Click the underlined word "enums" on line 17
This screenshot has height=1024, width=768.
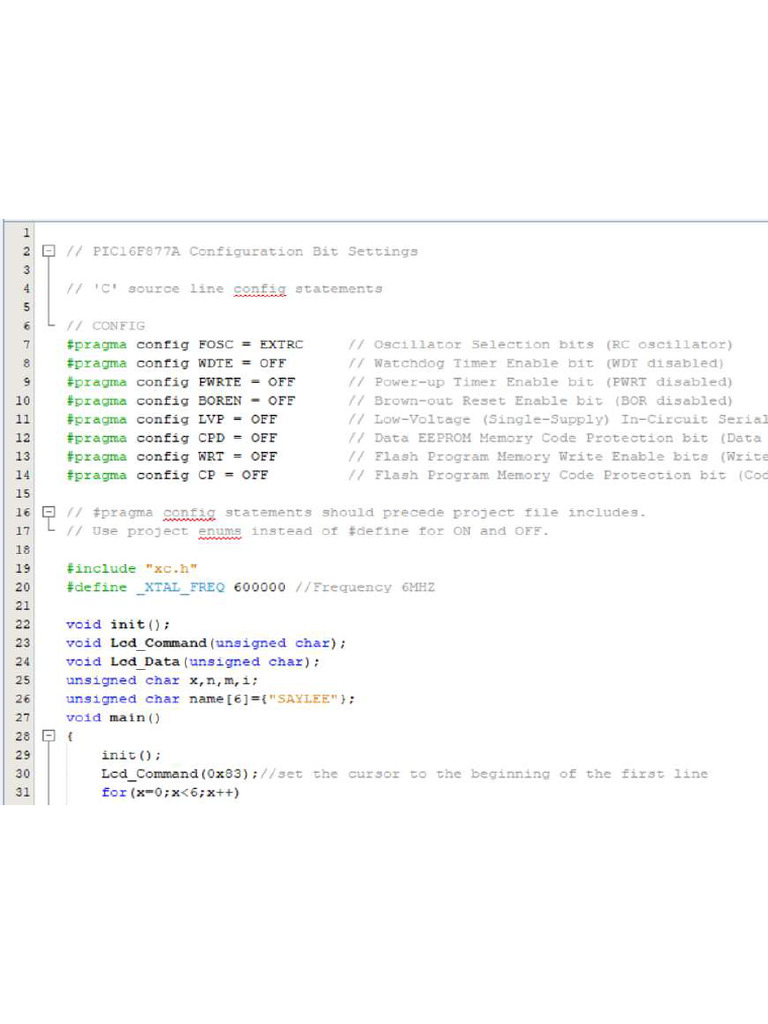coord(219,532)
